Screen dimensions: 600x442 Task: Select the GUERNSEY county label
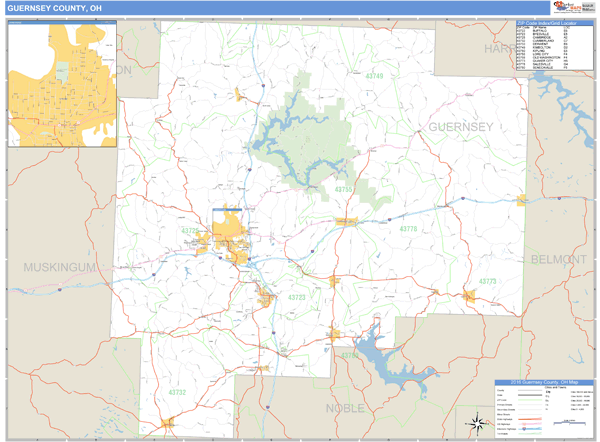[460, 127]
